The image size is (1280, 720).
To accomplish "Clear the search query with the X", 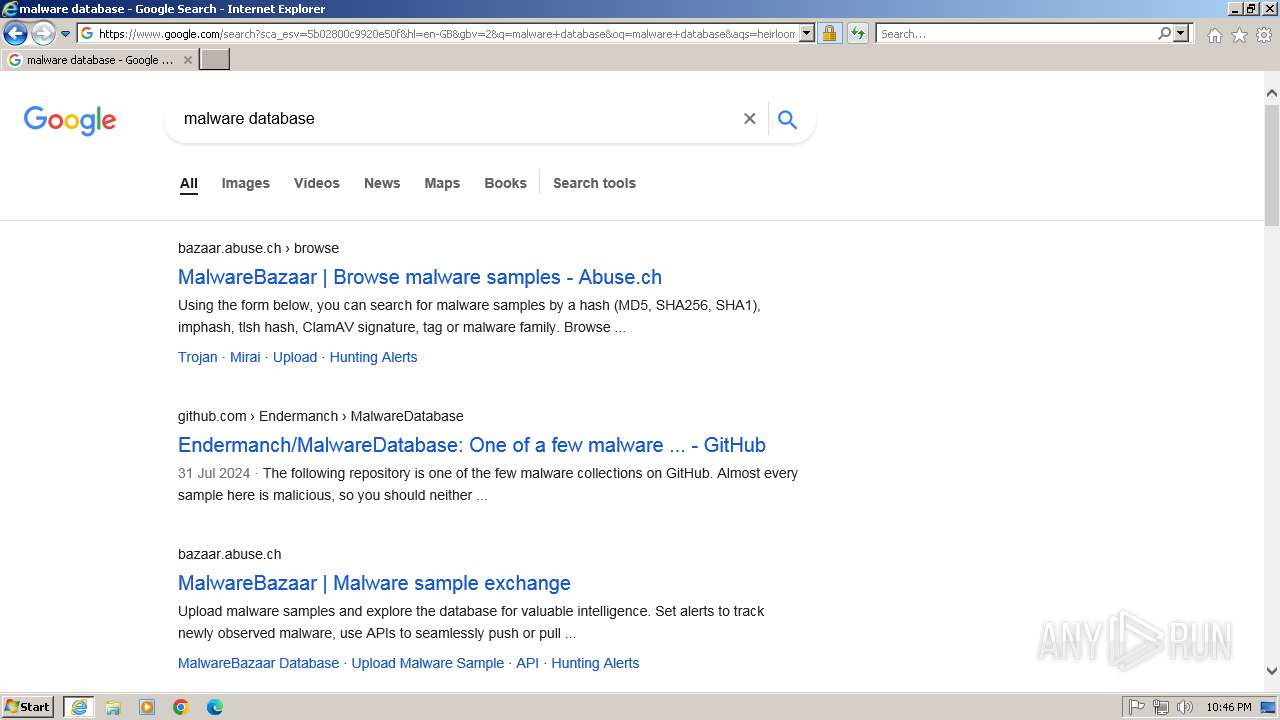I will point(749,119).
